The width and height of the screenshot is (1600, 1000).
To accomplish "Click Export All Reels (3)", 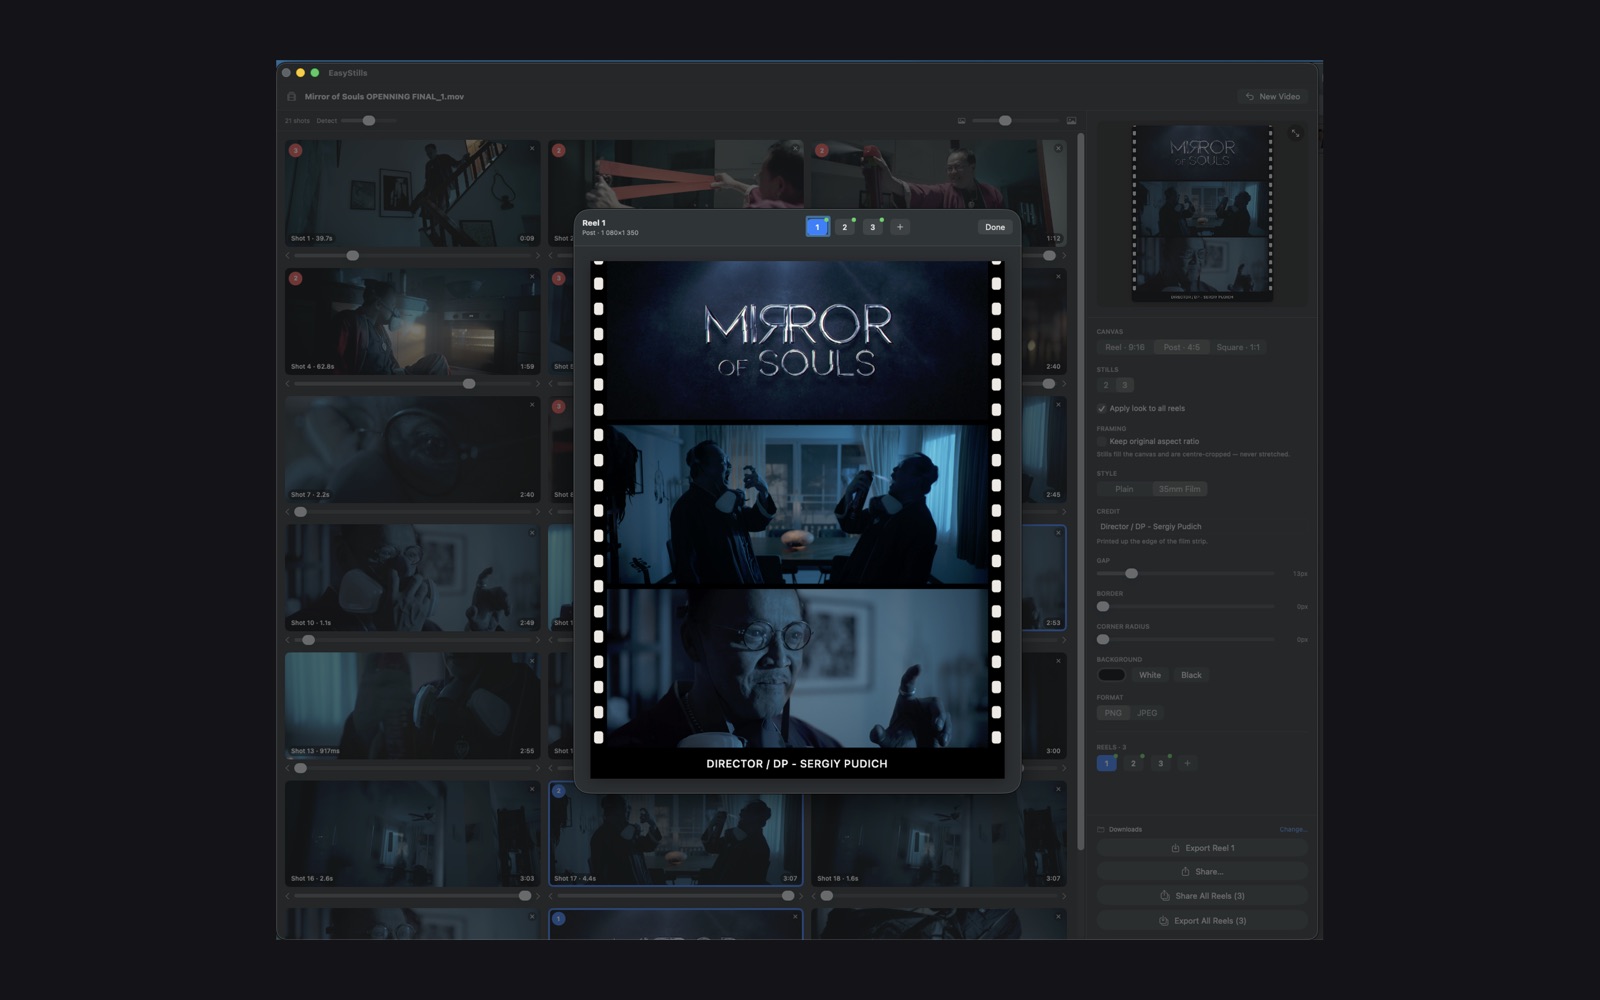I will click(1202, 921).
